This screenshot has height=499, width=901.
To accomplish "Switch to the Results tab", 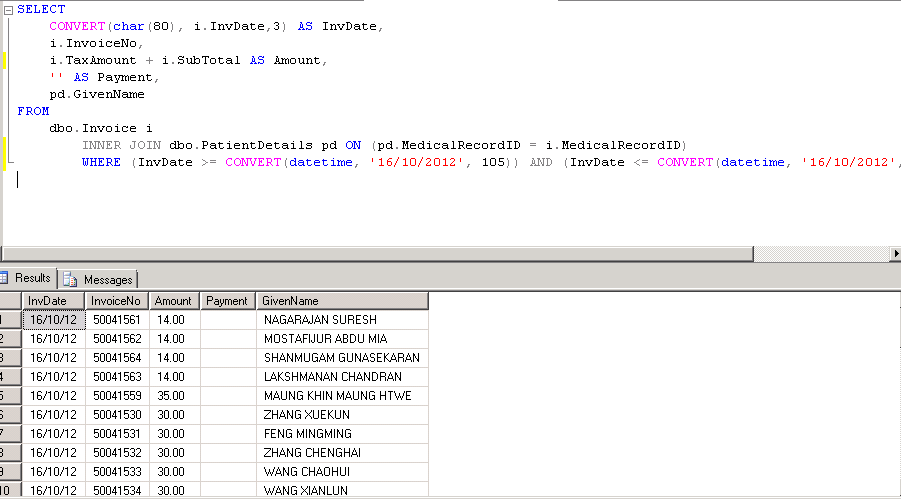I will (28, 278).
